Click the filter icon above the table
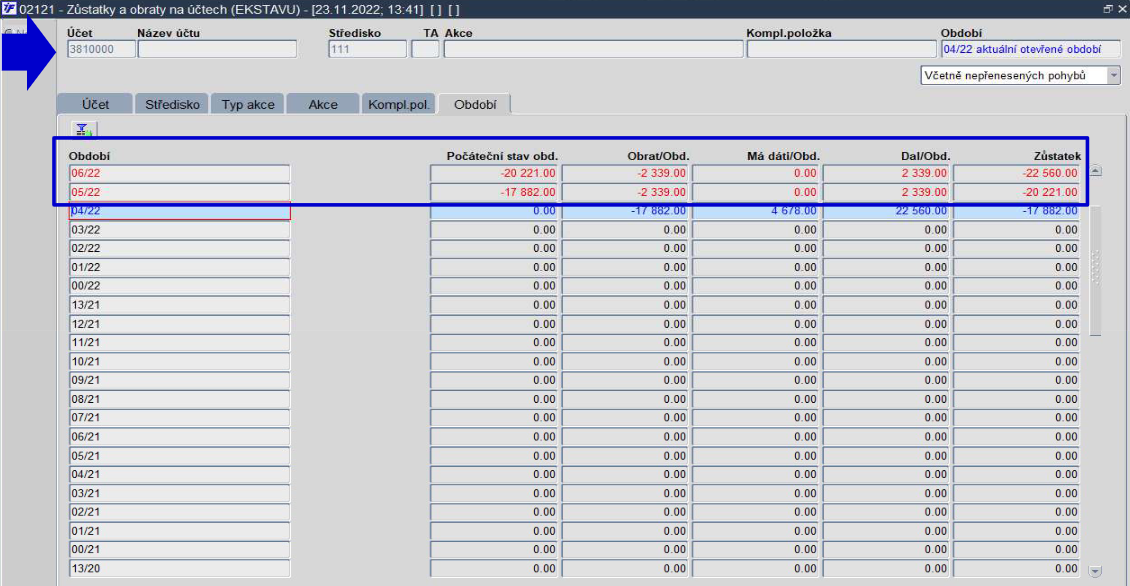This screenshot has width=1130, height=586. pos(84,130)
